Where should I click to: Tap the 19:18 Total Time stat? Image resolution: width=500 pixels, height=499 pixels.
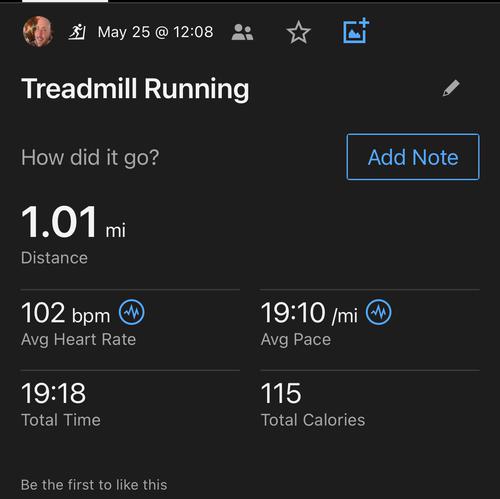[x=130, y=404]
